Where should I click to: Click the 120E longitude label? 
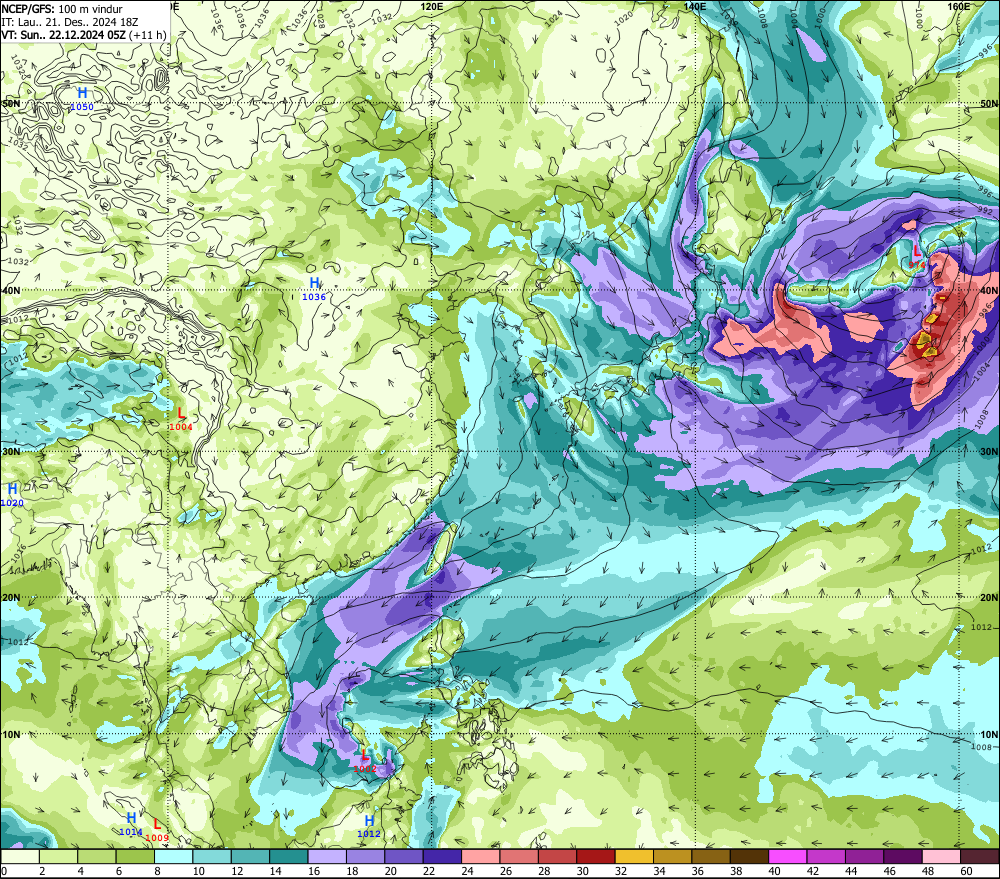[432, 6]
